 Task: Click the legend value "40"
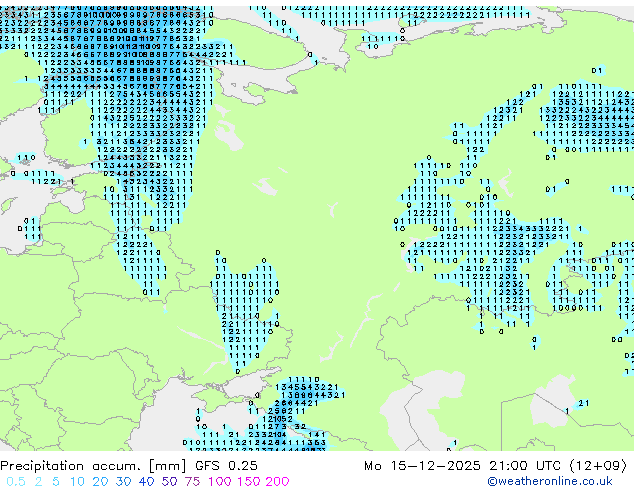click(x=146, y=482)
